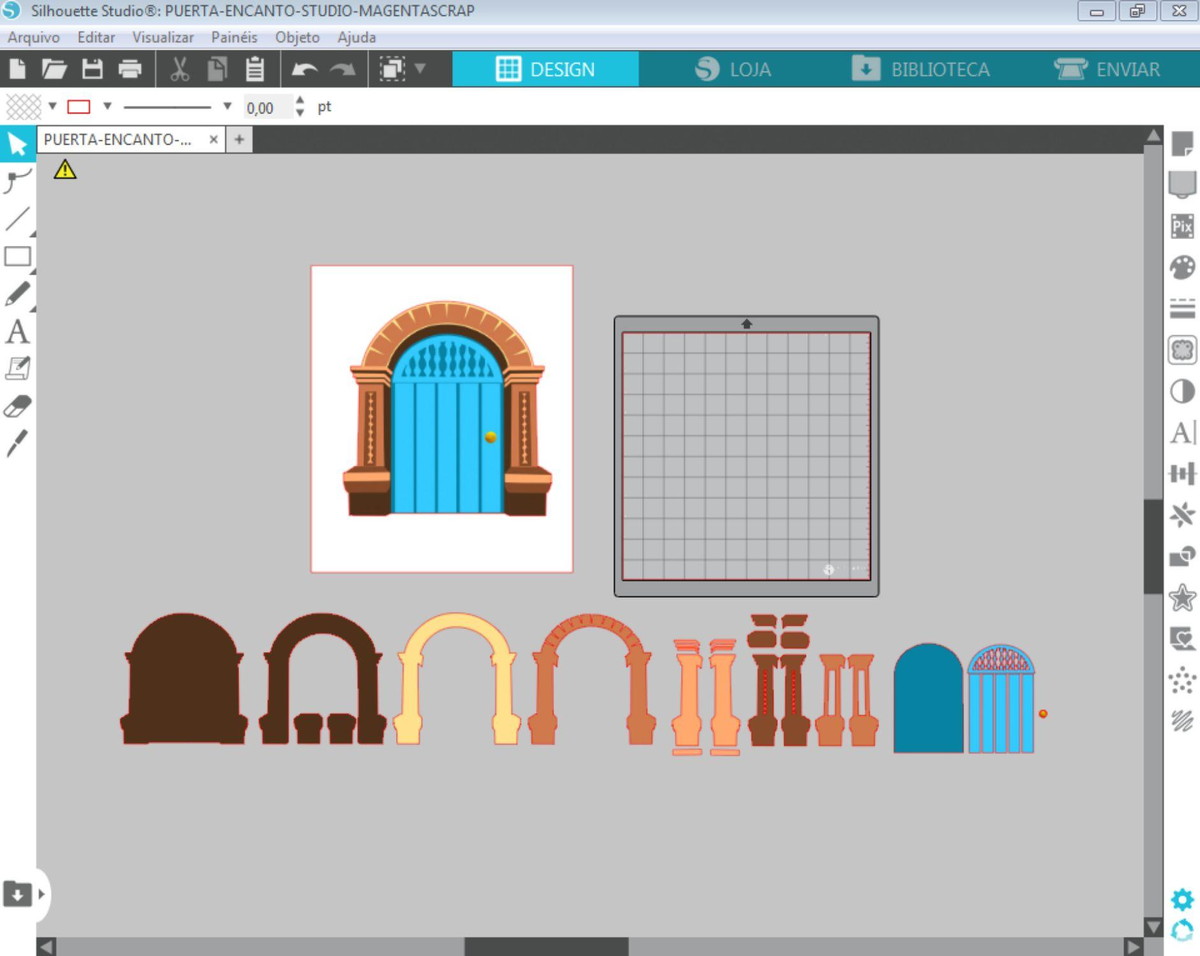Undo the last action
Viewport: 1200px width, 956px height.
pyautogui.click(x=304, y=69)
